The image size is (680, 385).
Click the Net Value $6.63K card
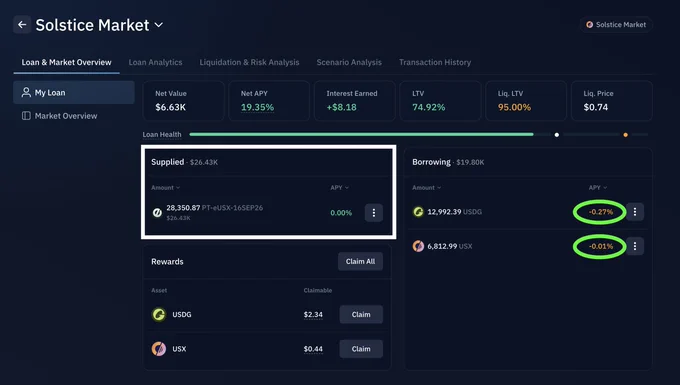[183, 101]
